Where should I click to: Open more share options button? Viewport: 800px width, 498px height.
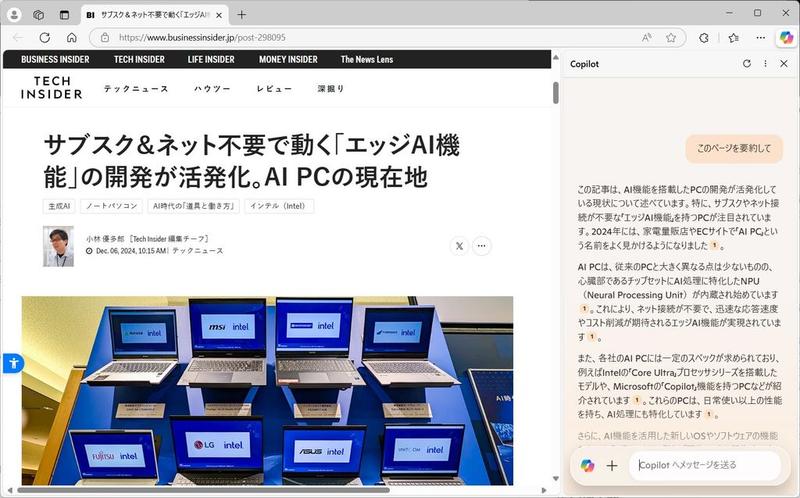coord(482,246)
